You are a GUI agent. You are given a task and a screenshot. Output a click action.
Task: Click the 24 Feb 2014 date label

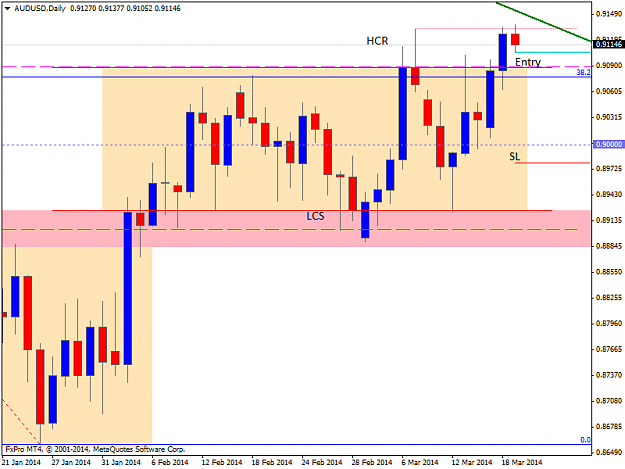click(322, 462)
